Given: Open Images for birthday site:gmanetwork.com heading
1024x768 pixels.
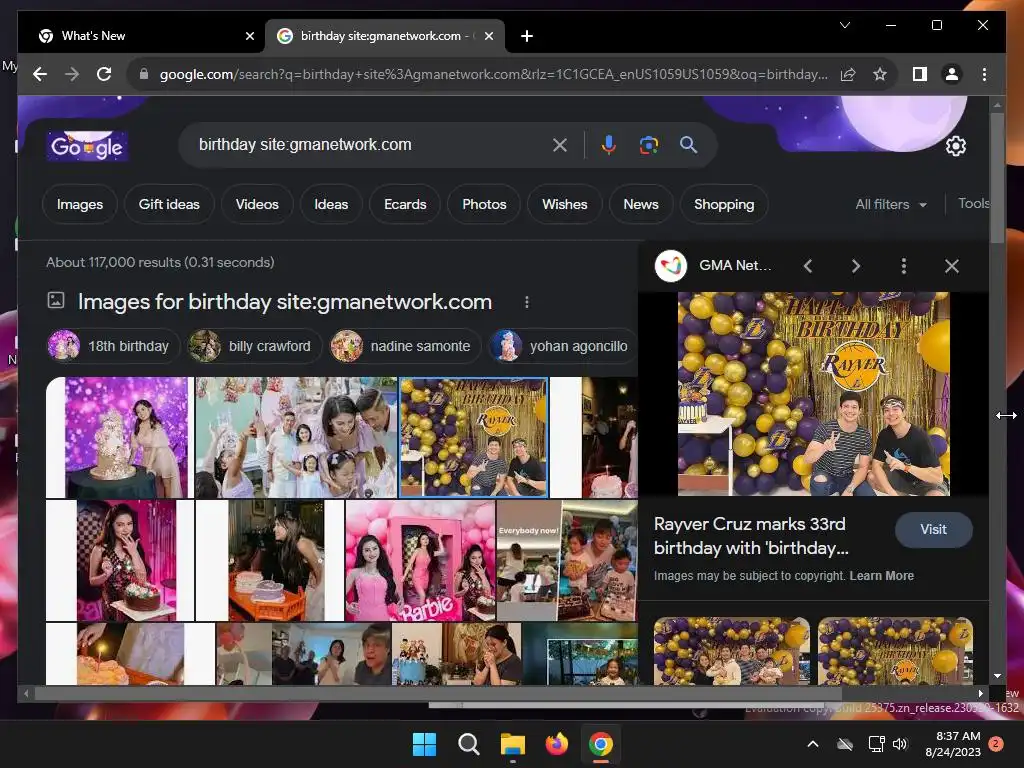Looking at the screenshot, I should tap(284, 302).
